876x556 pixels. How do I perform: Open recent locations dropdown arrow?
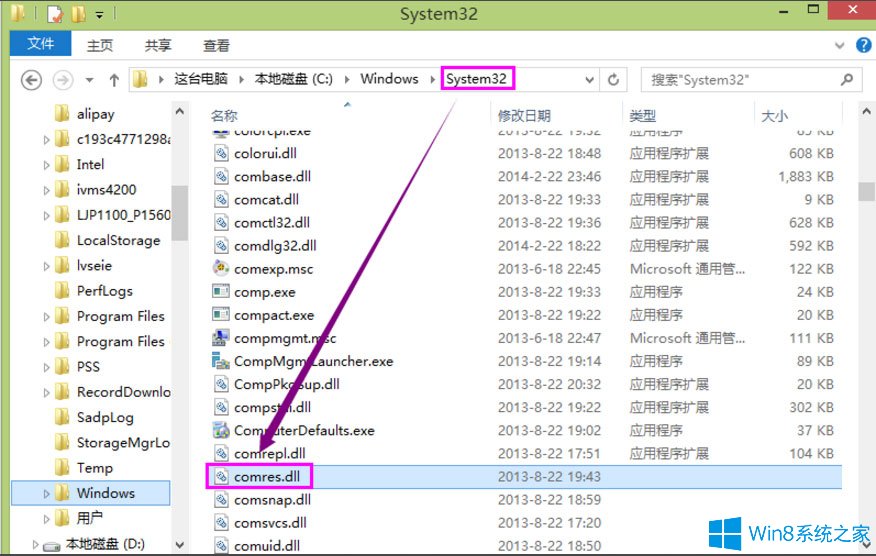coord(89,80)
